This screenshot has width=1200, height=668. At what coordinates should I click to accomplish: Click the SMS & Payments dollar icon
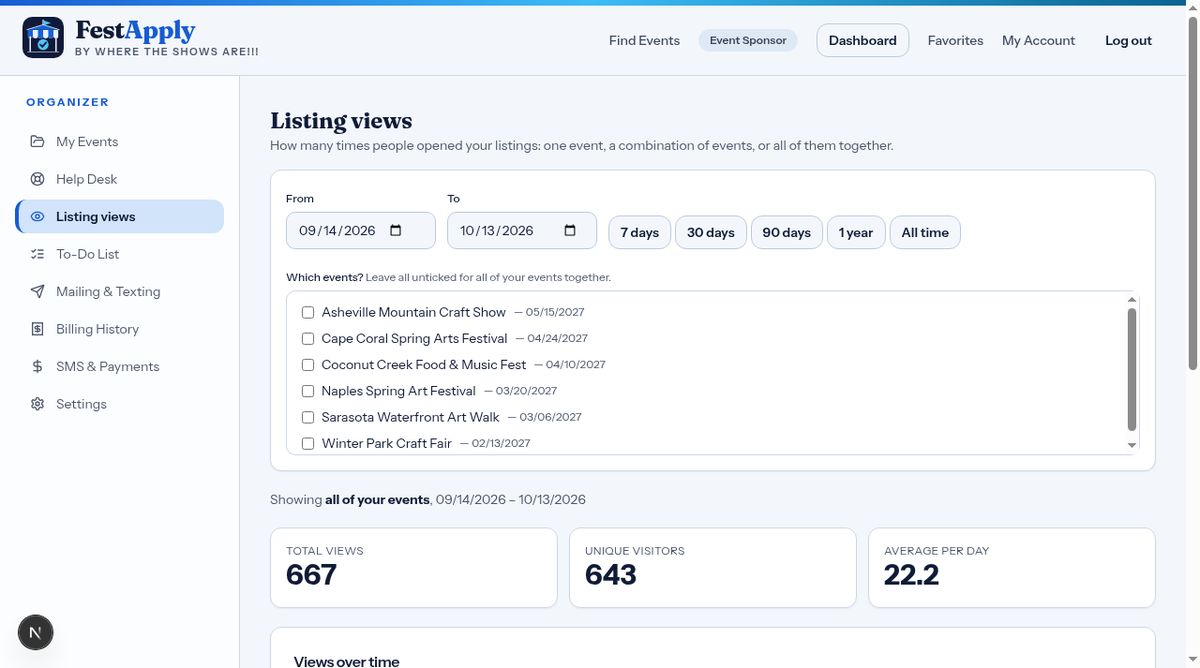(x=37, y=366)
